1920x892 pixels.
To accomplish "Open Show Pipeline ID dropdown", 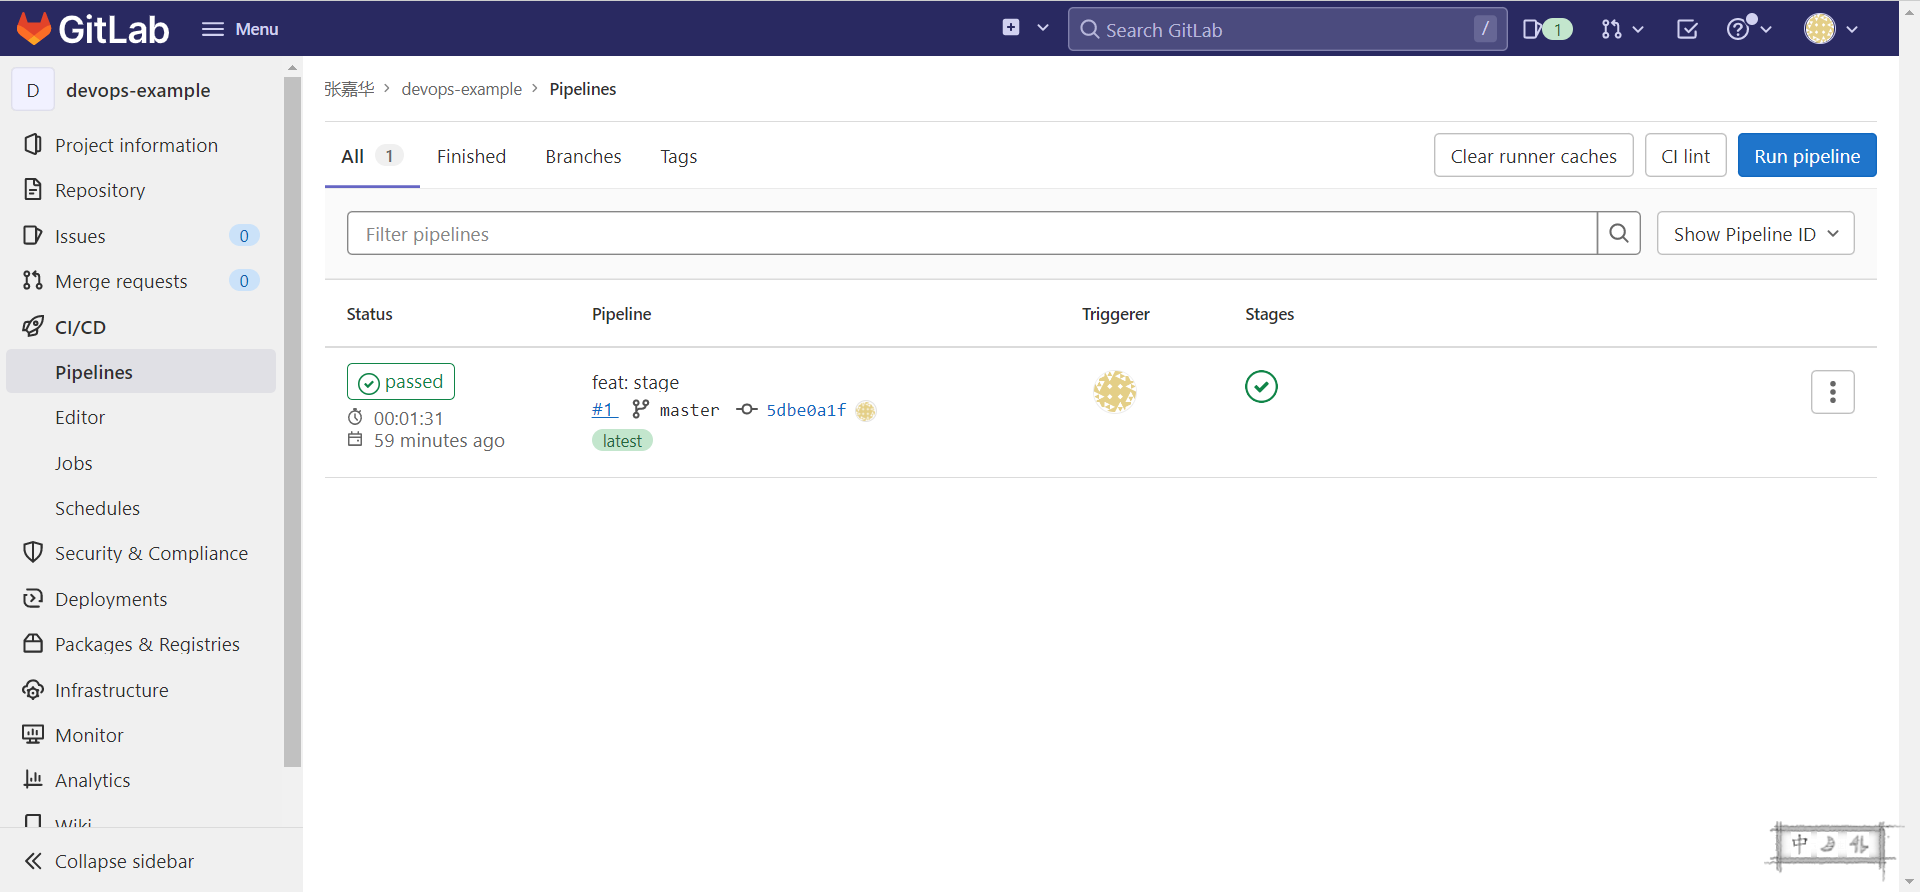I will point(1755,233).
